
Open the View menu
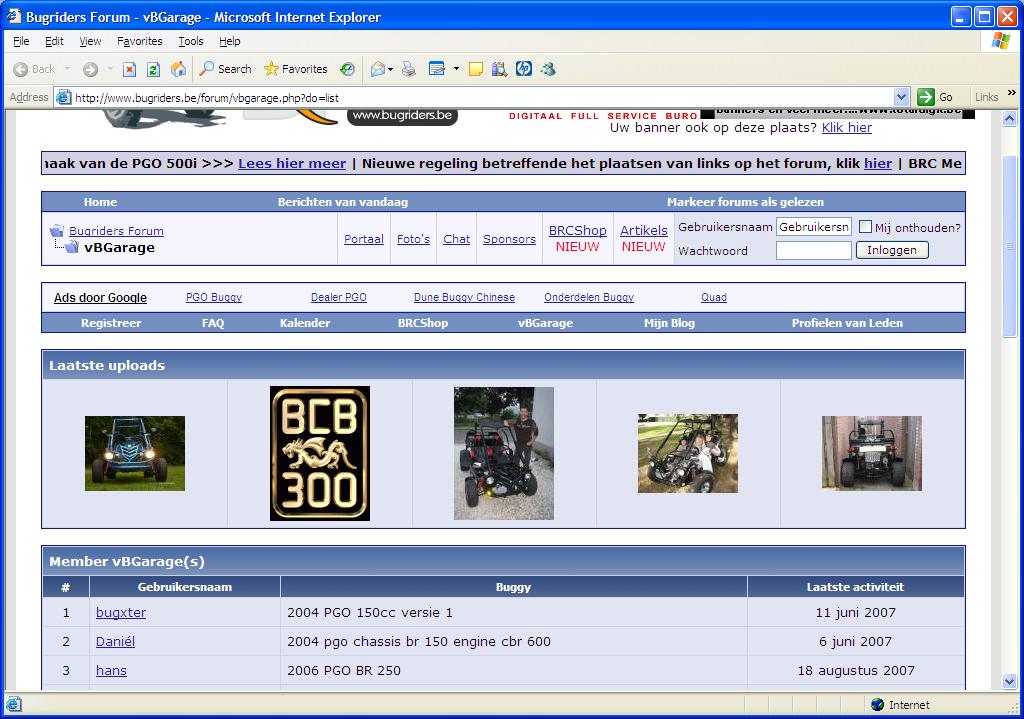point(90,41)
